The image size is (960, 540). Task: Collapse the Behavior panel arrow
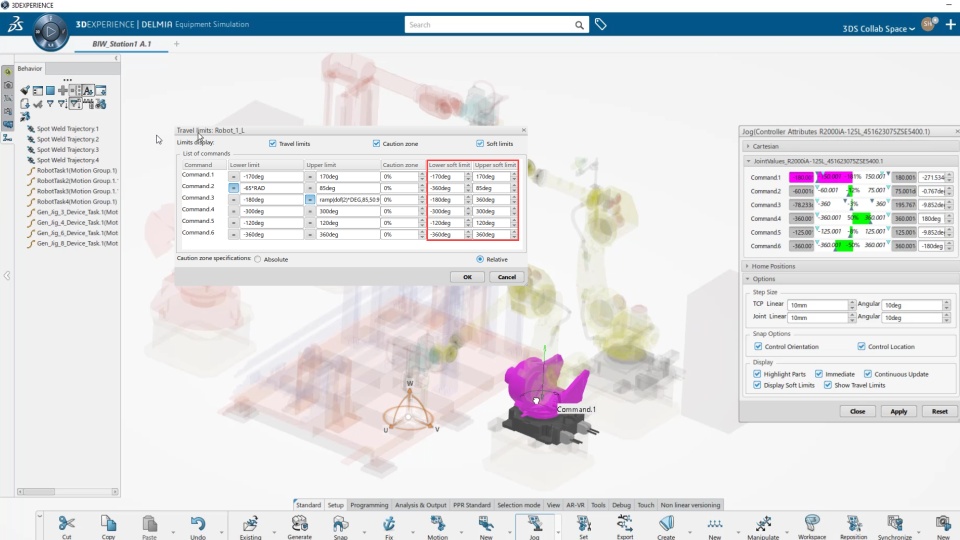(x=116, y=58)
